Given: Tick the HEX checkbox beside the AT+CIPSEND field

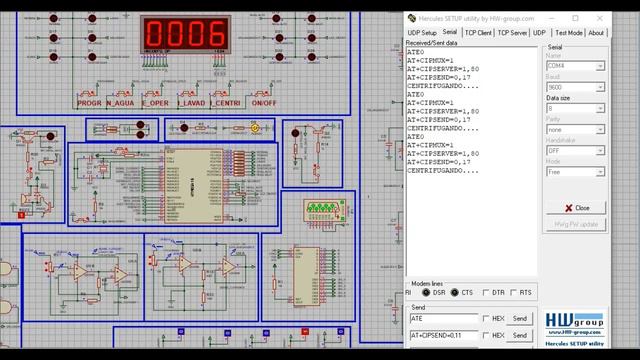Looking at the screenshot, I should click(x=486, y=336).
